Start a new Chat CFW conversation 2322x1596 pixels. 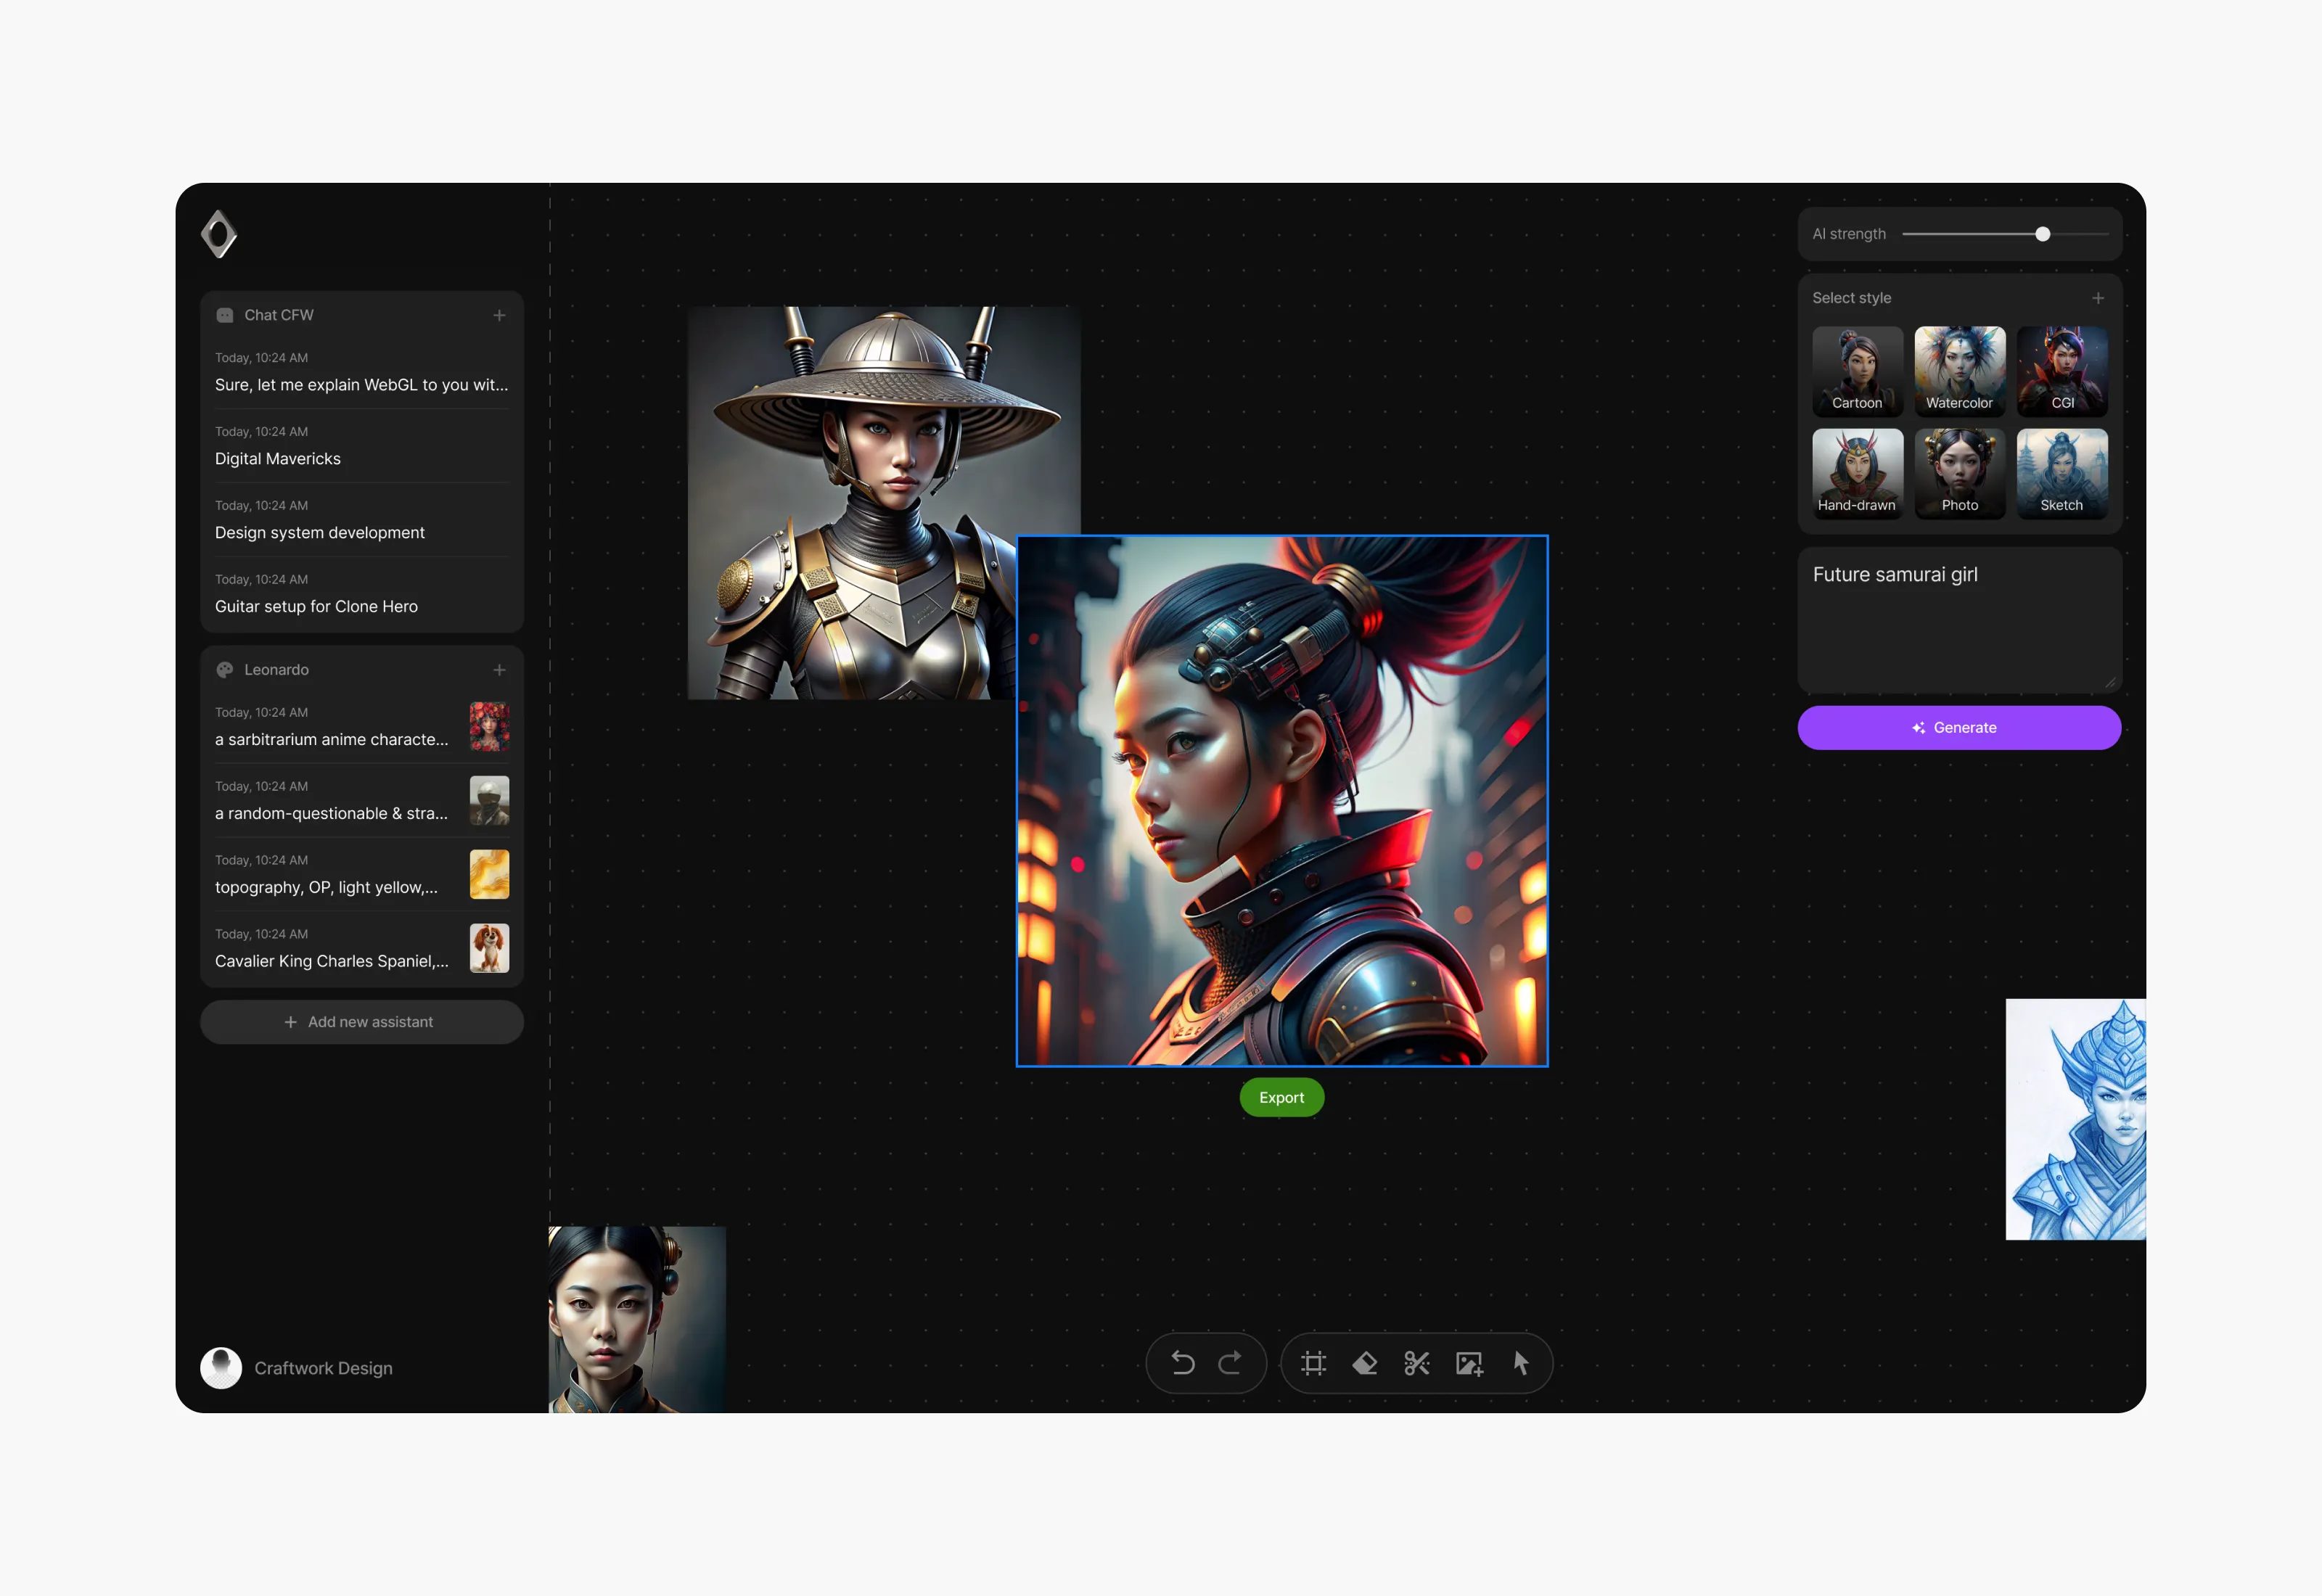(x=500, y=315)
